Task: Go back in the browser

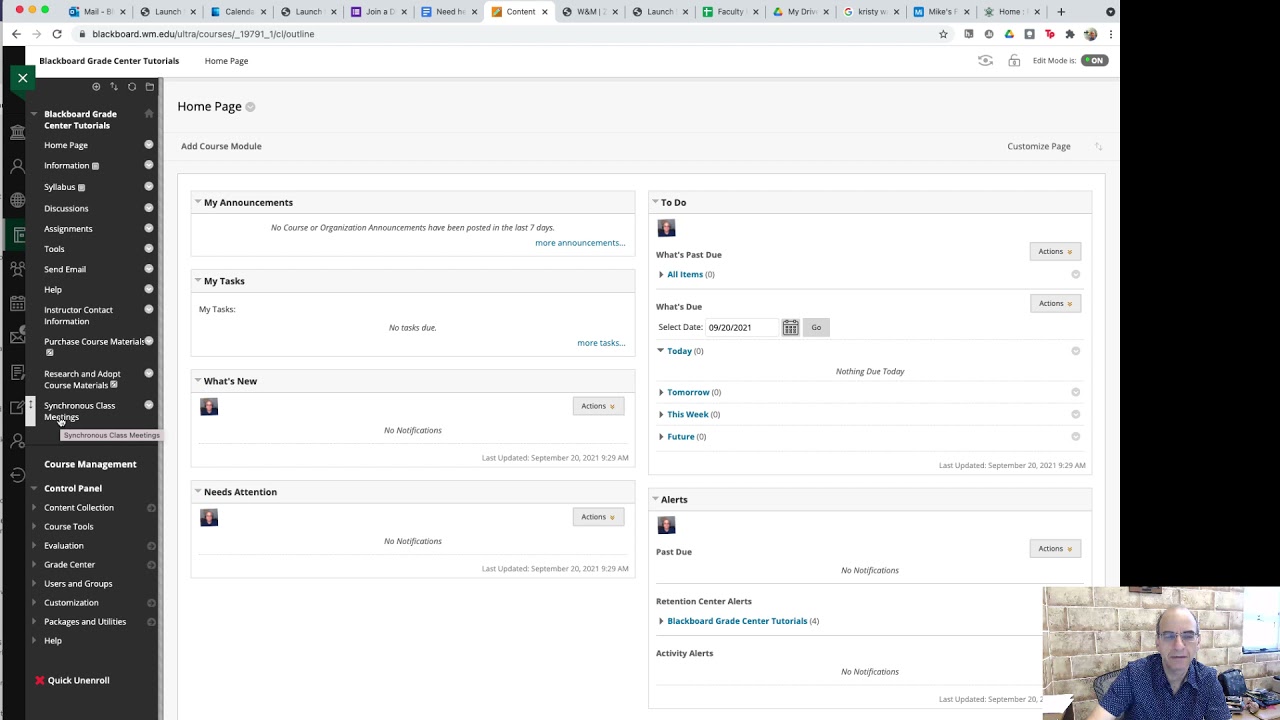Action: coord(16,34)
